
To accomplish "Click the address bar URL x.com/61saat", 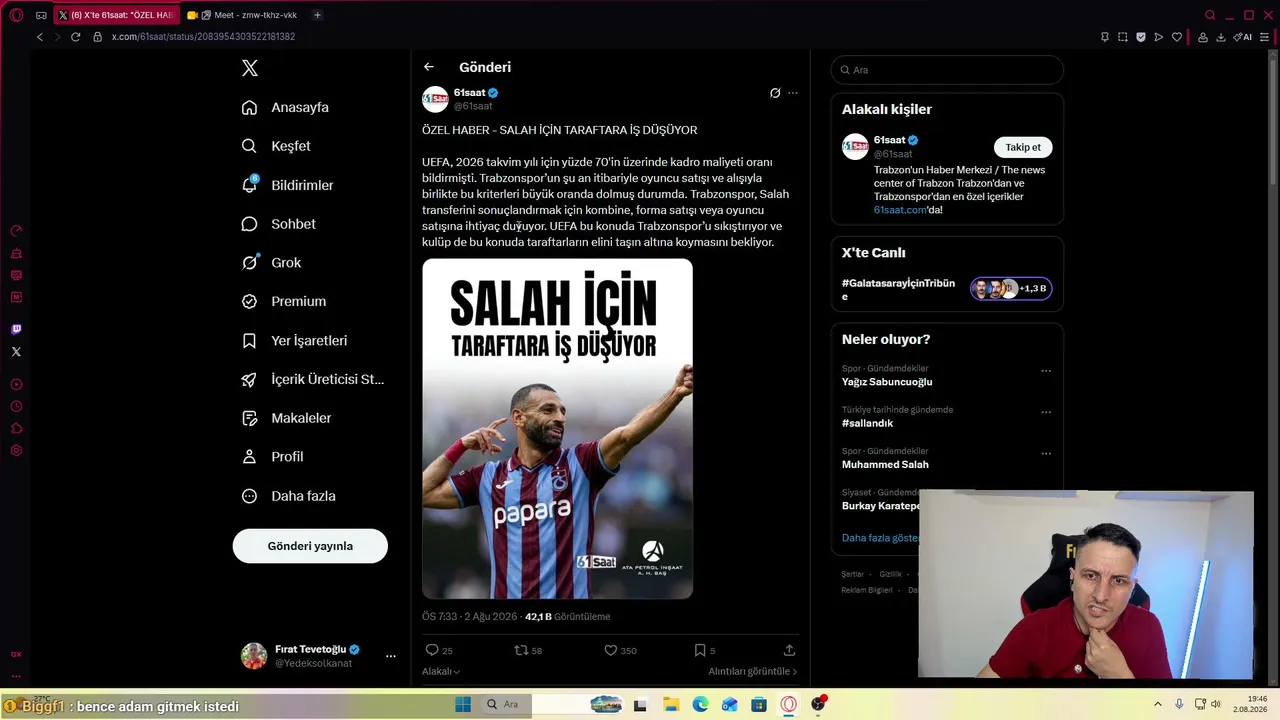I will click(203, 37).
